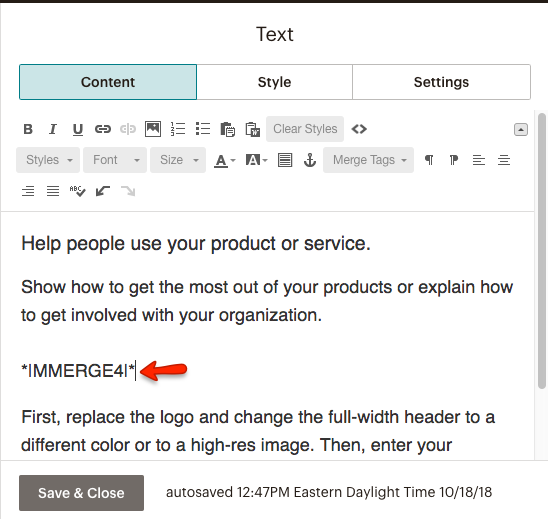Open the background color picker
Screen dimensions: 548x519
pyautogui.click(x=257, y=160)
